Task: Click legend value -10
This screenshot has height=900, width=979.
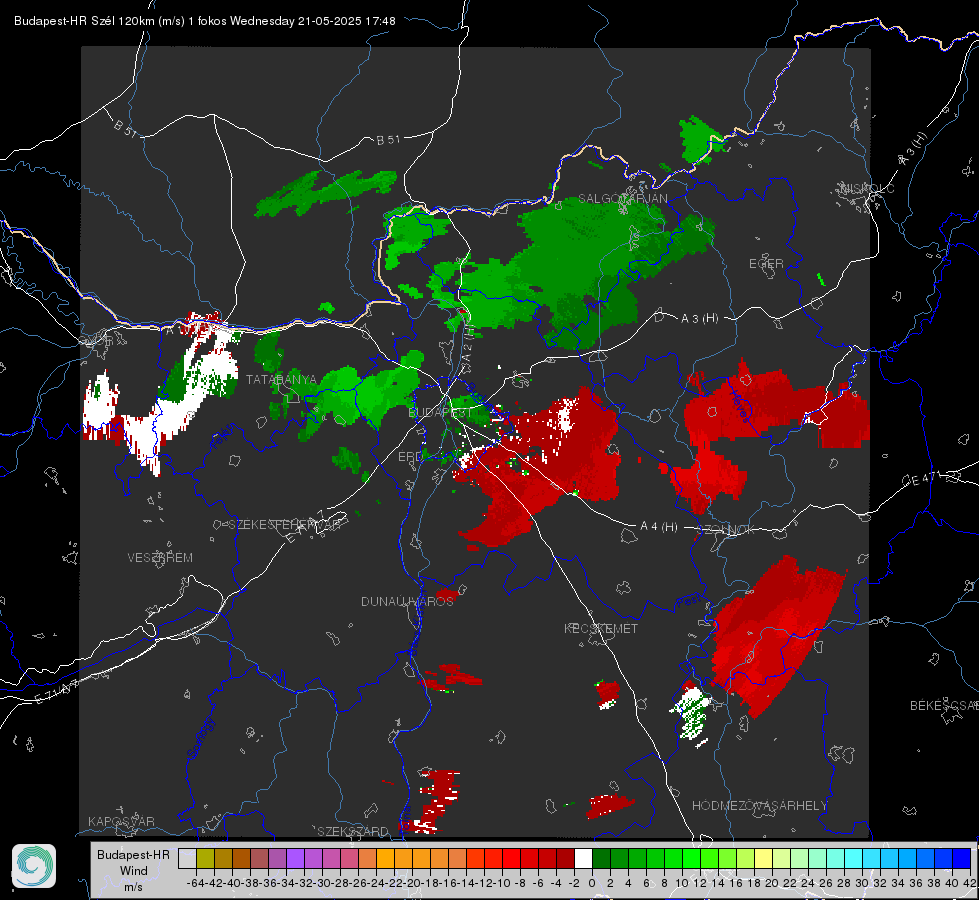Action: (502, 883)
